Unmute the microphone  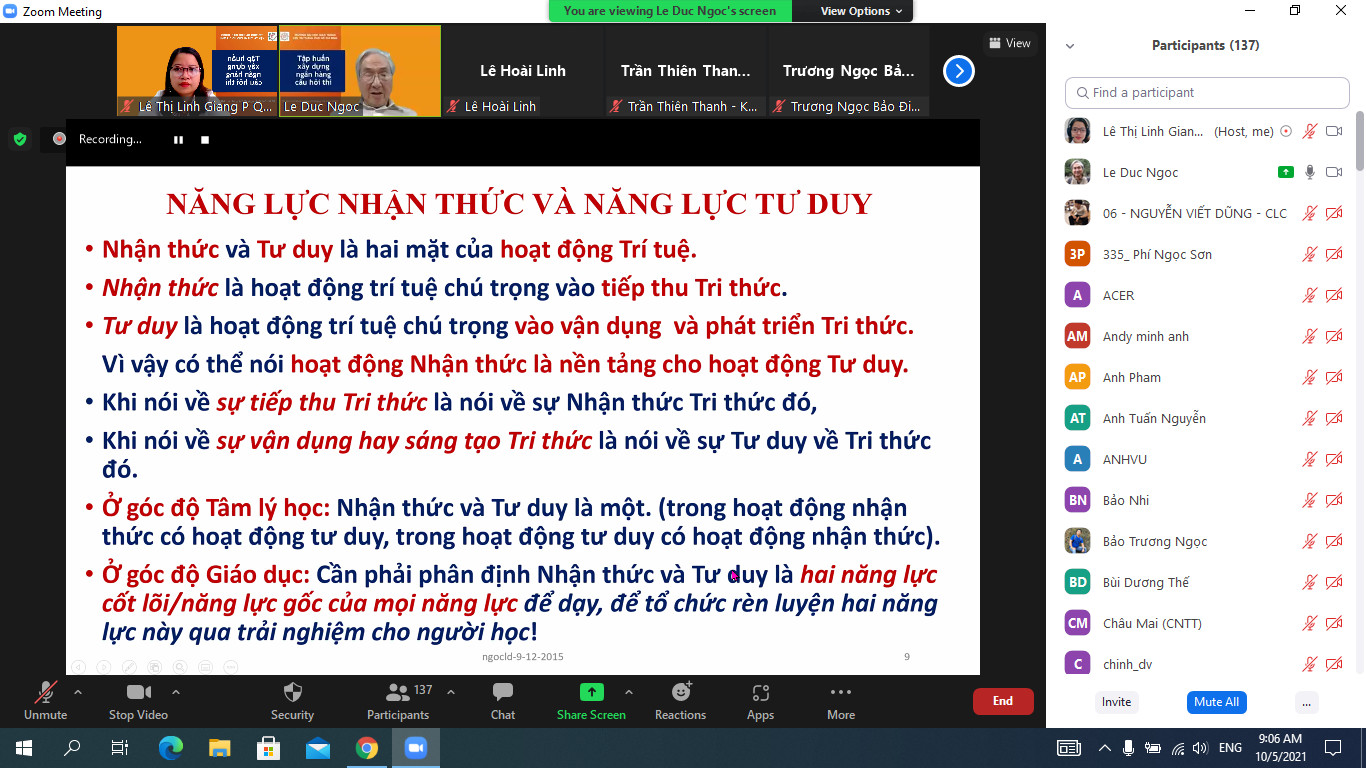45,692
